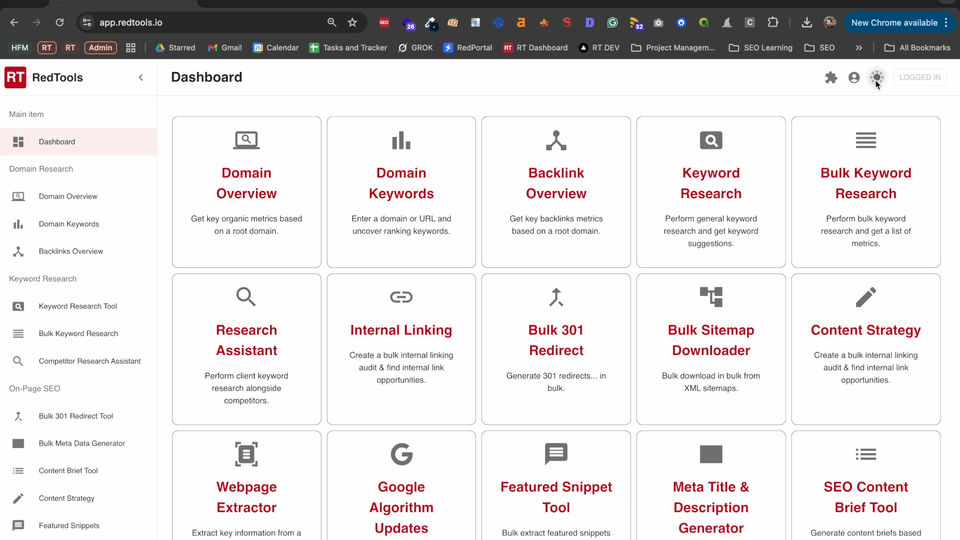960x540 pixels.
Task: Click the Admin bookmark button
Action: [x=100, y=47]
